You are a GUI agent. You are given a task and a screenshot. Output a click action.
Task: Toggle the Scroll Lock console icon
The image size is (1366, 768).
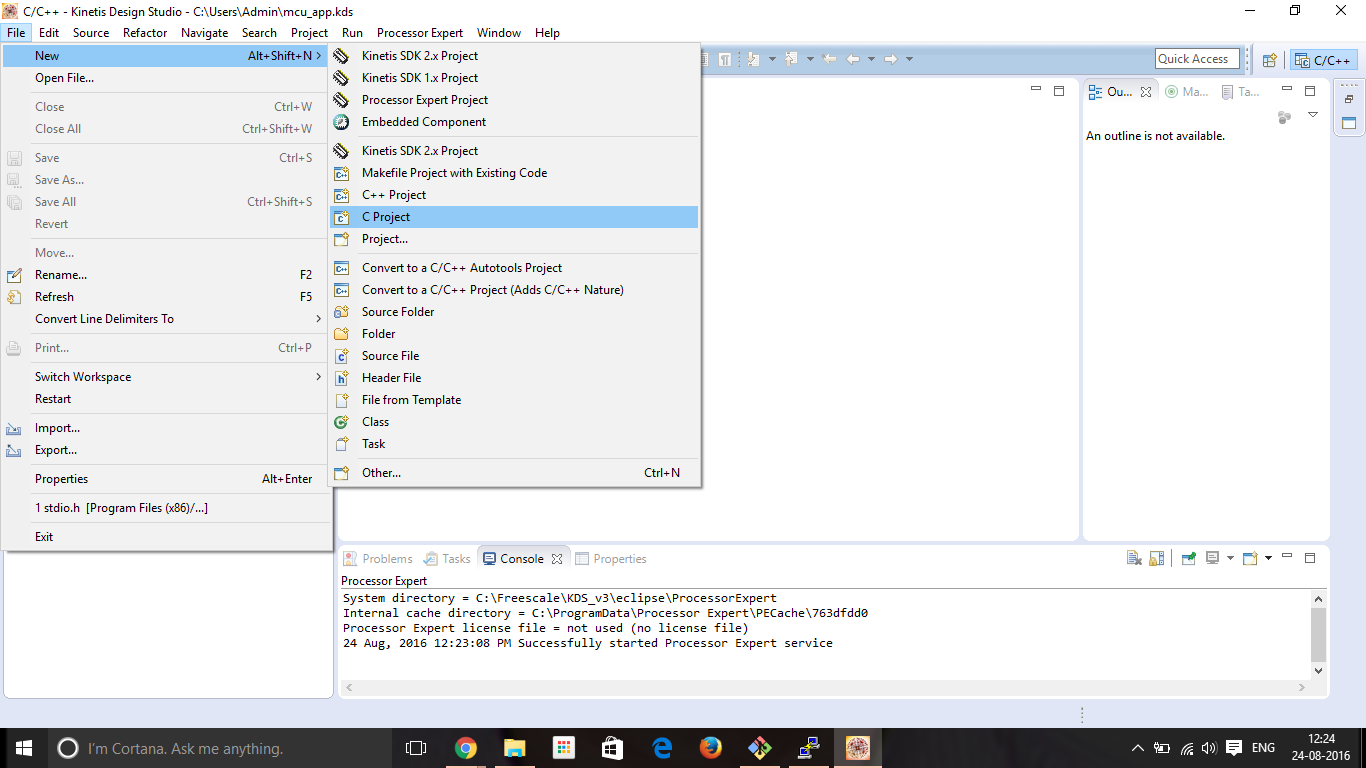1156,558
